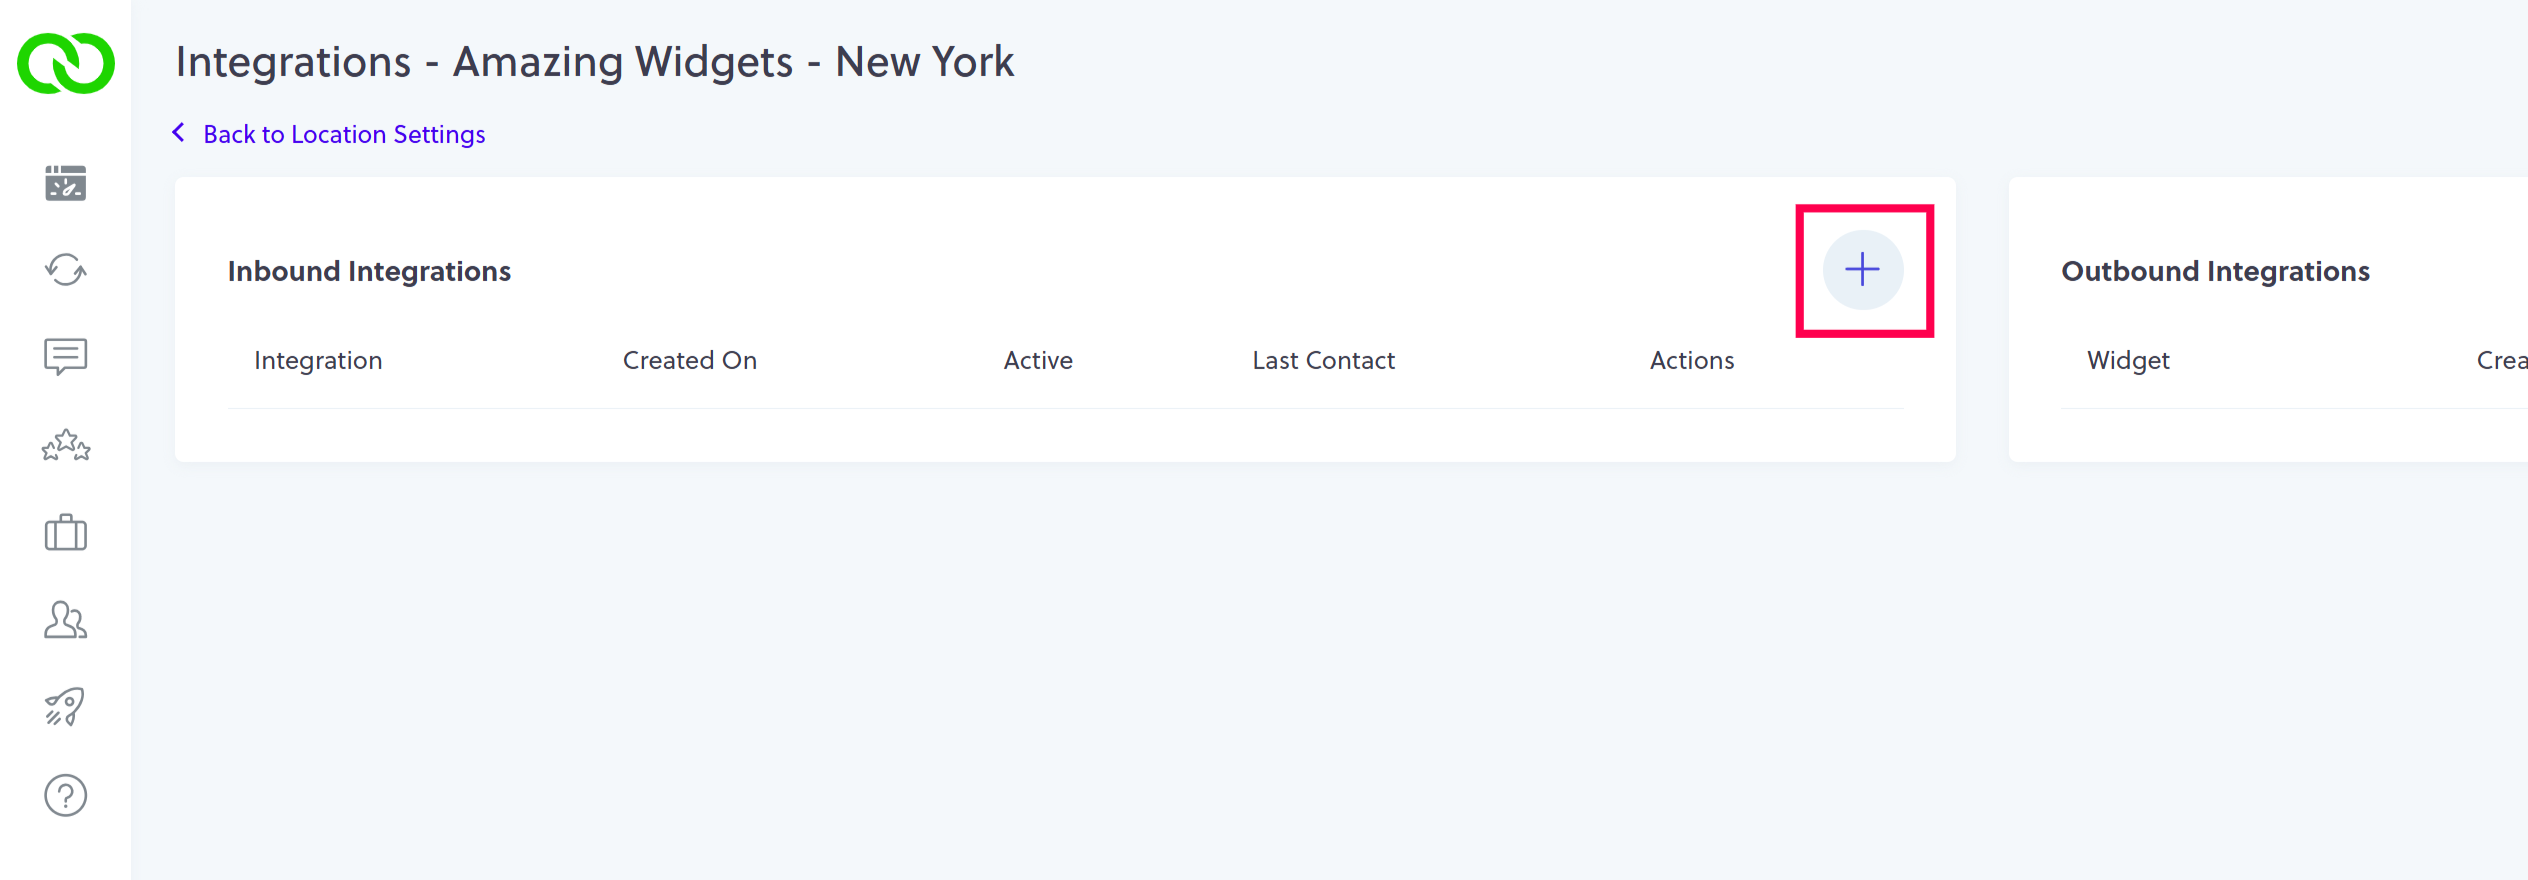
Task: Open the sync integrations icon
Action: (65, 270)
